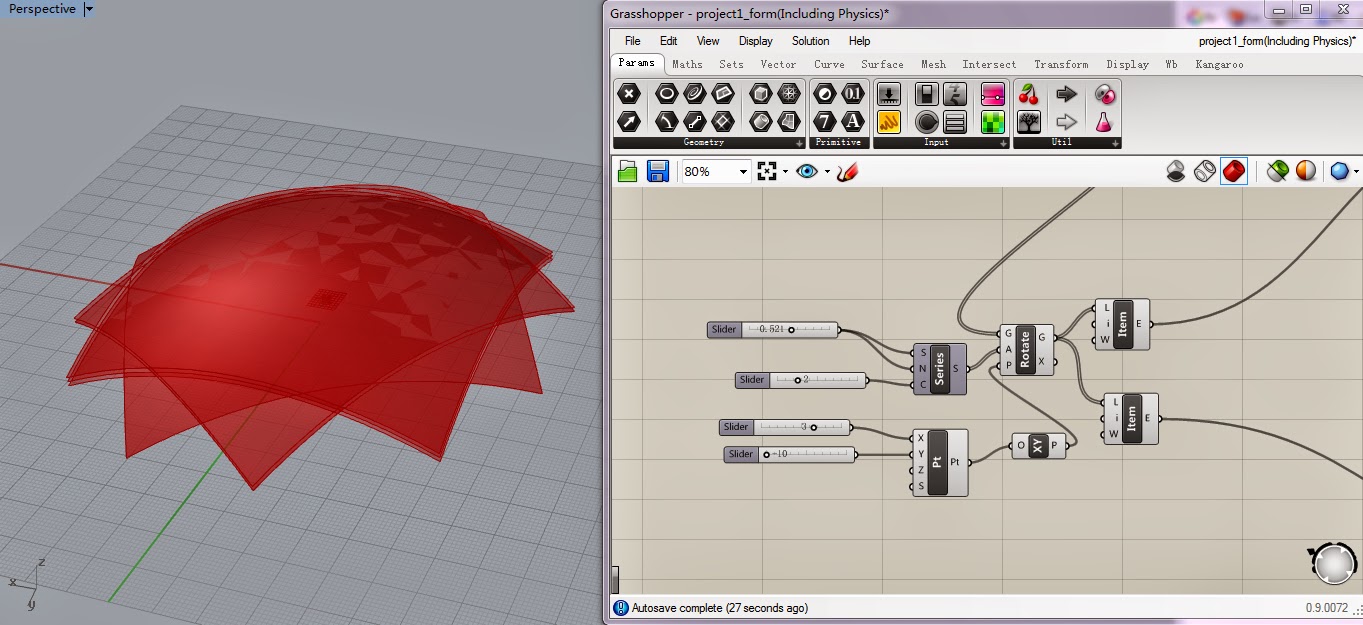Open preview mesh quality dropdown arrow
The width and height of the screenshot is (1363, 625).
coord(1356,172)
